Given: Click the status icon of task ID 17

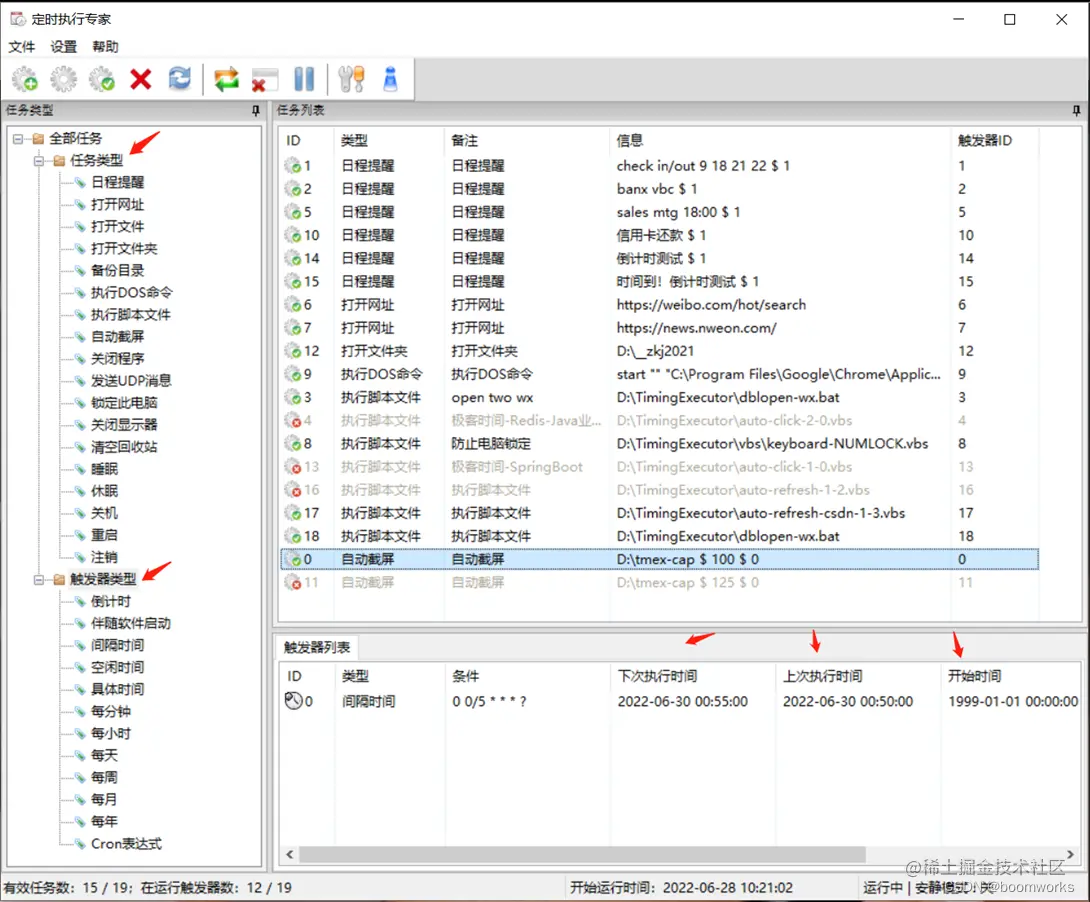Looking at the screenshot, I should point(293,514).
